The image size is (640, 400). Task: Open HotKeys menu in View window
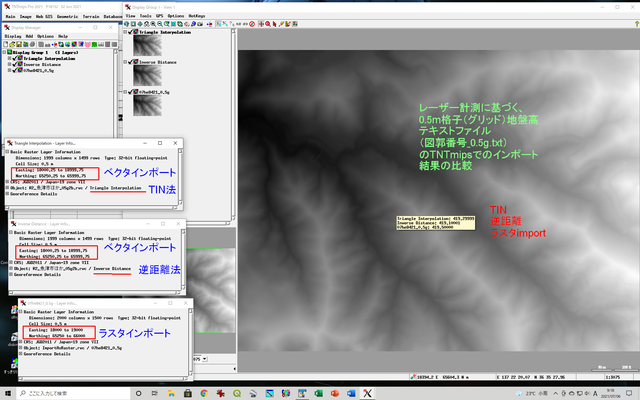[x=196, y=16]
